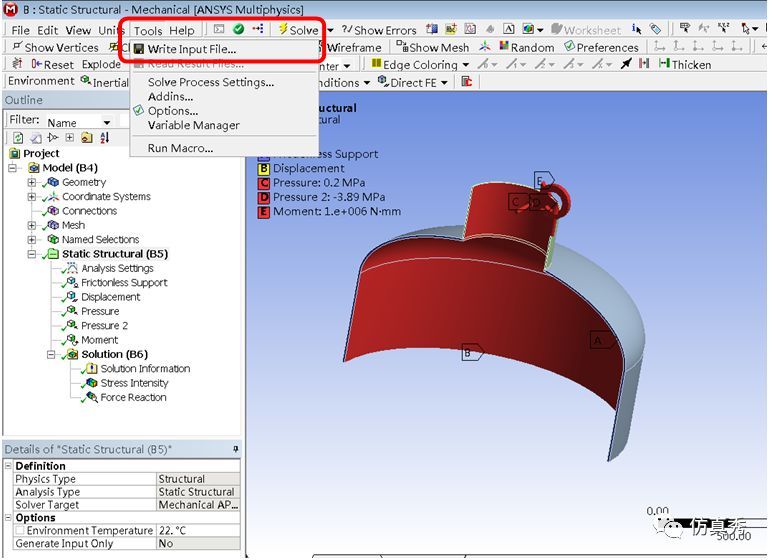Open the Show Errors tool
Image resolution: width=771 pixels, height=560 pixels.
click(379, 30)
